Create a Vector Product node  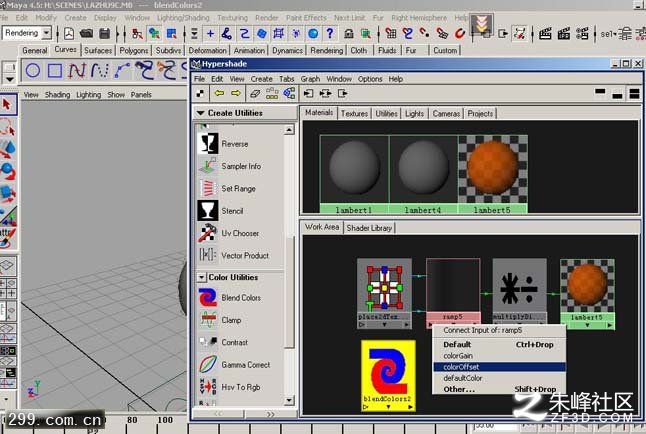coord(233,255)
